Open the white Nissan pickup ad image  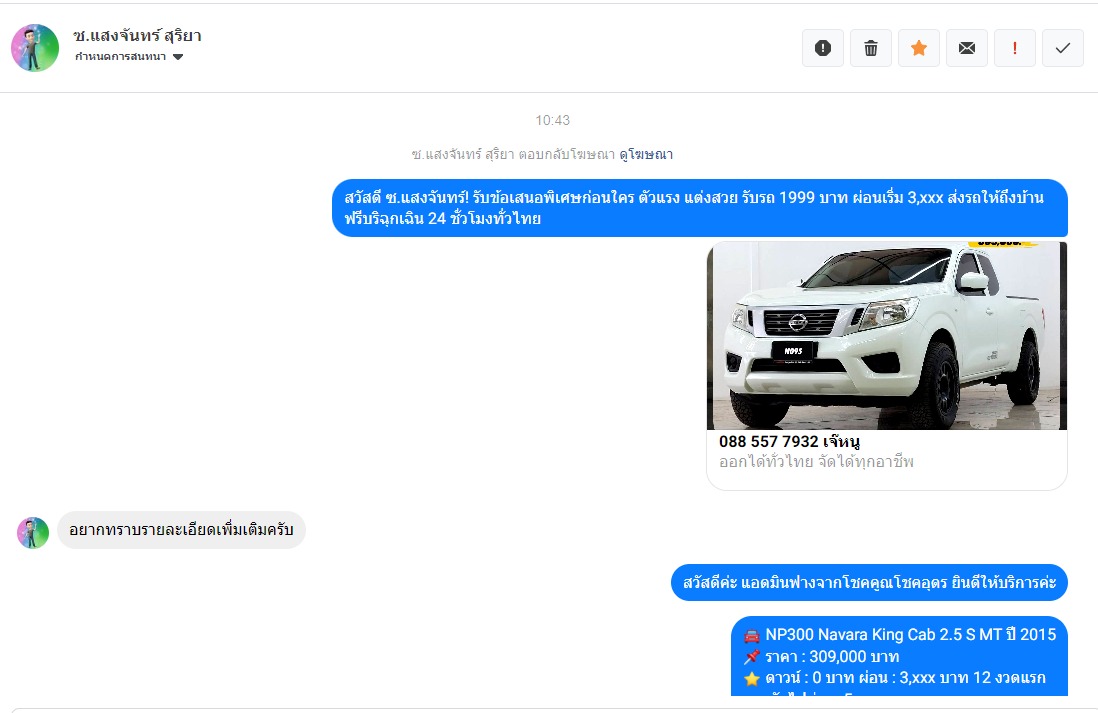point(887,335)
